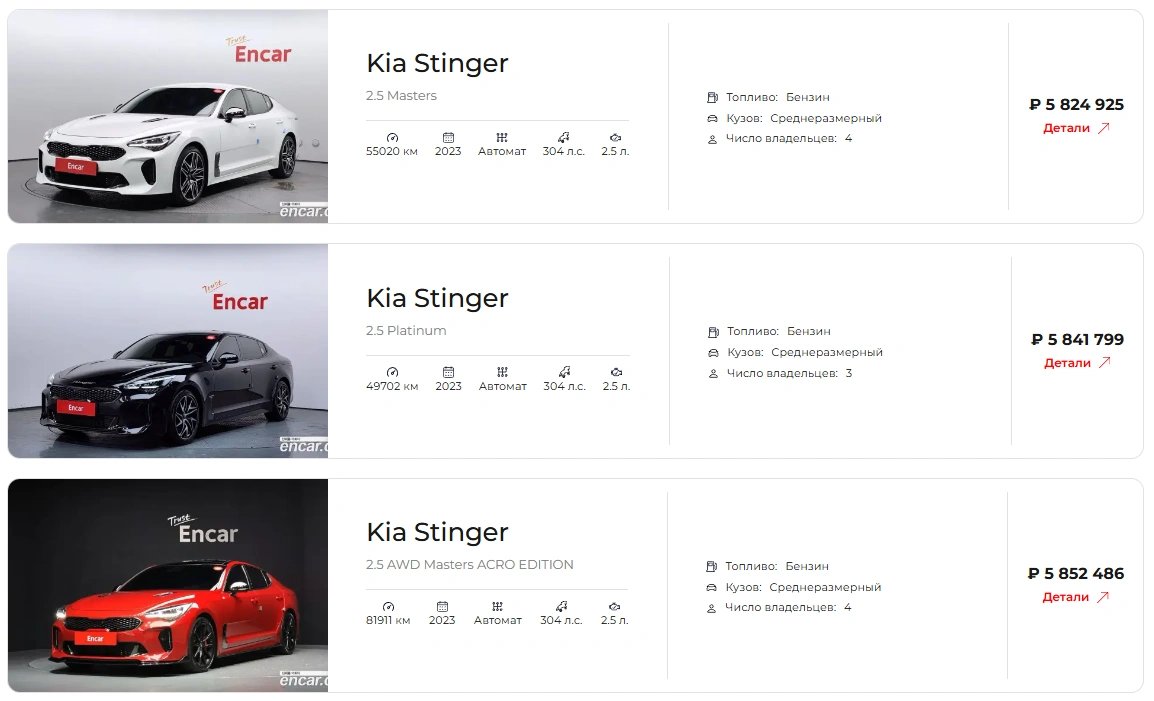The height and width of the screenshot is (701, 1154).
Task: Click the Kia Stinger title above 2.5 Masters
Action: click(x=437, y=63)
